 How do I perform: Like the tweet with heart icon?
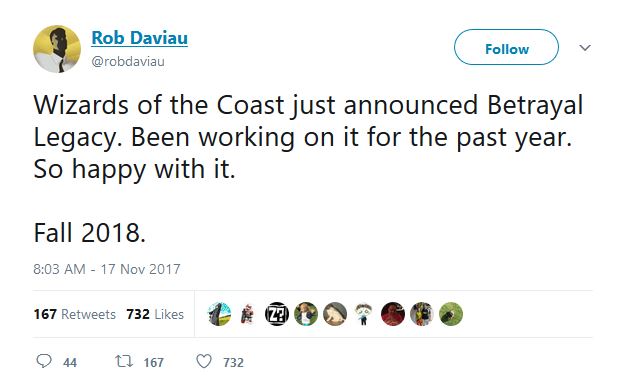coord(204,361)
